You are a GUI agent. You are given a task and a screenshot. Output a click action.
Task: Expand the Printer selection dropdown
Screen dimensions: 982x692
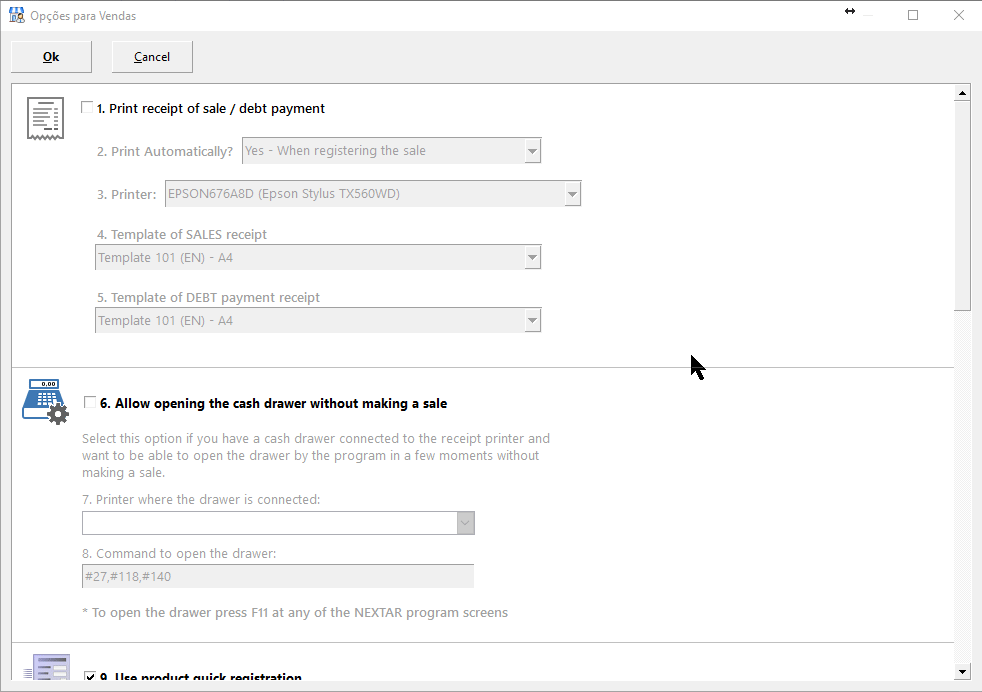572,194
